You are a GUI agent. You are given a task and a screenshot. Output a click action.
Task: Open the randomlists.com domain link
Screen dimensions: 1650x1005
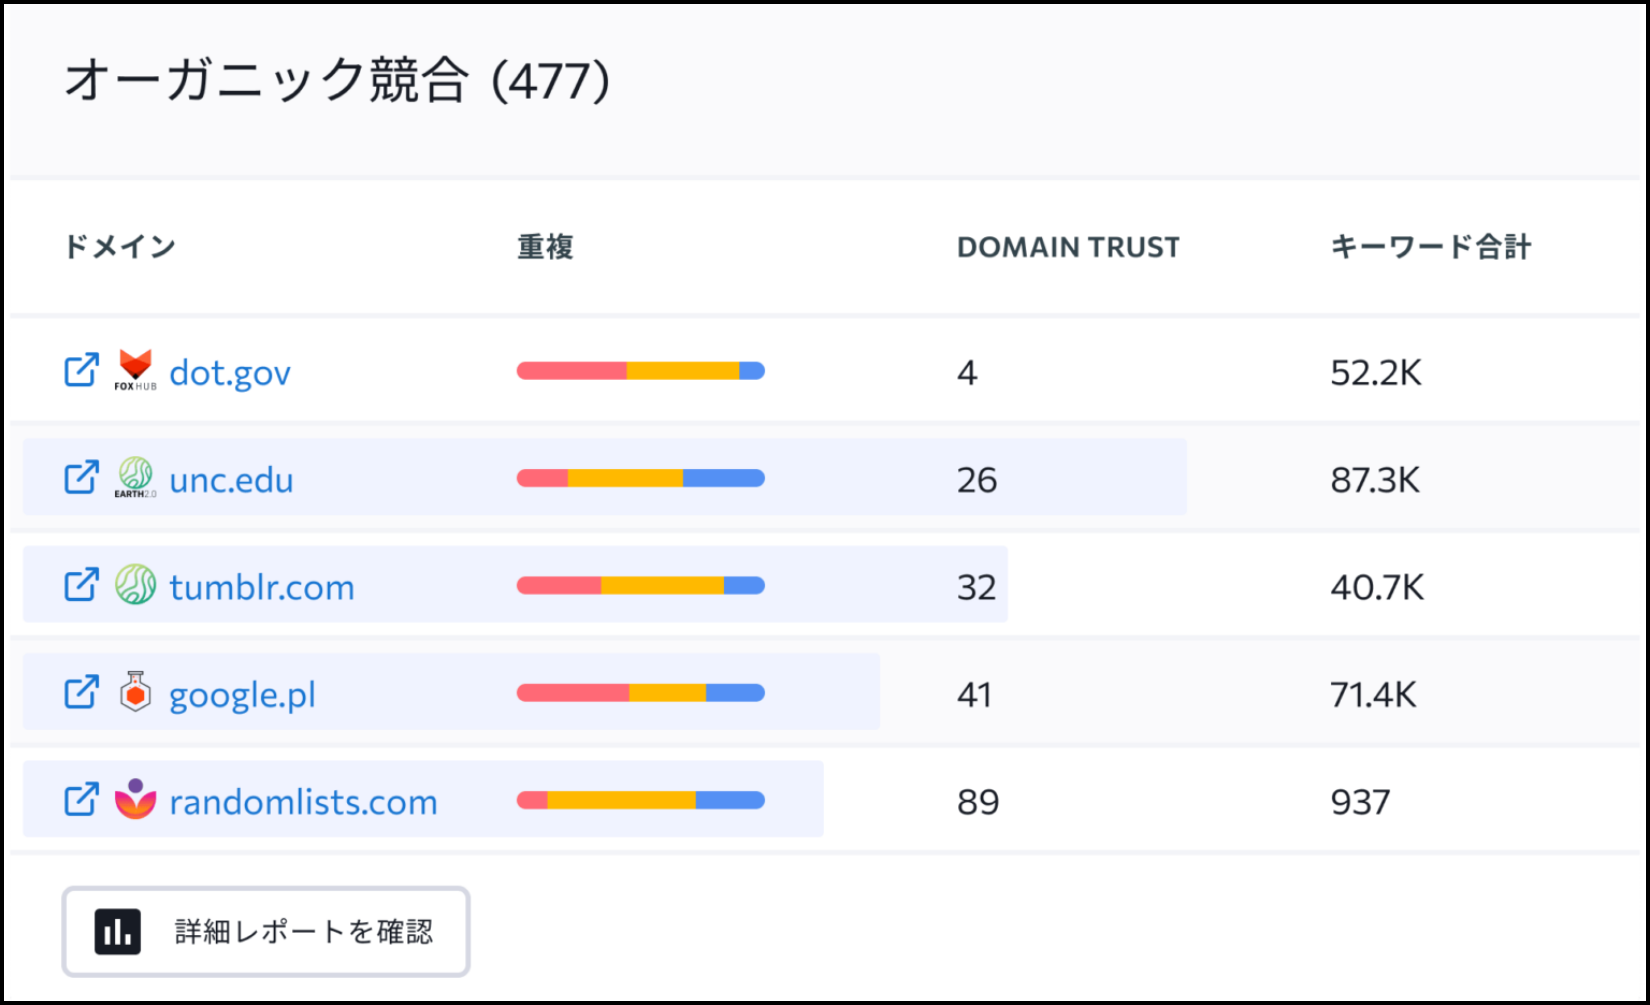303,802
